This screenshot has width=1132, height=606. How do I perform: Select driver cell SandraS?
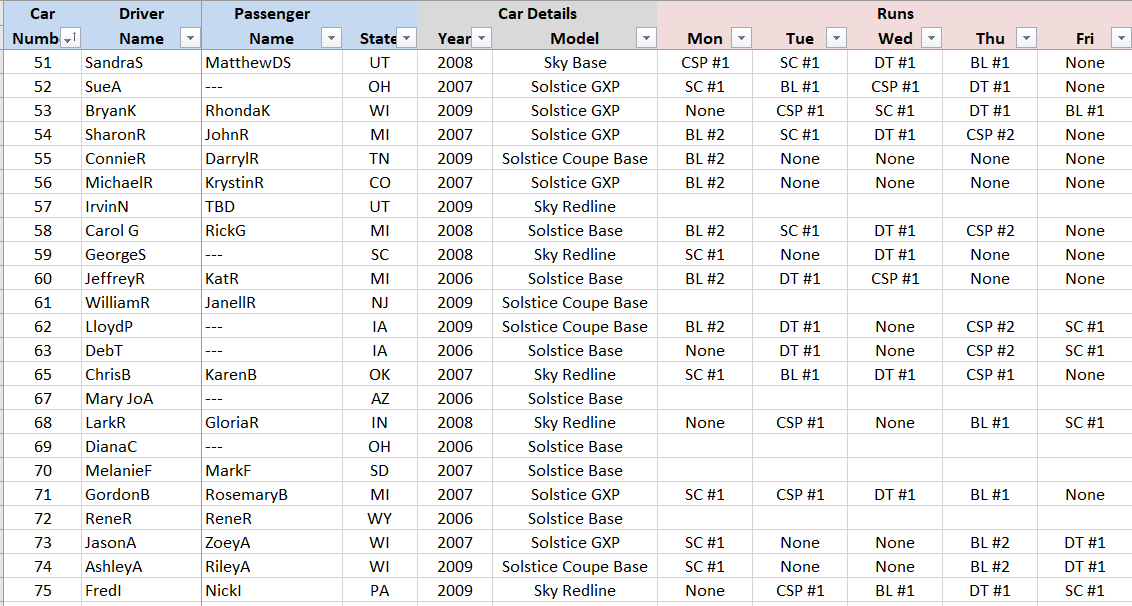click(142, 63)
